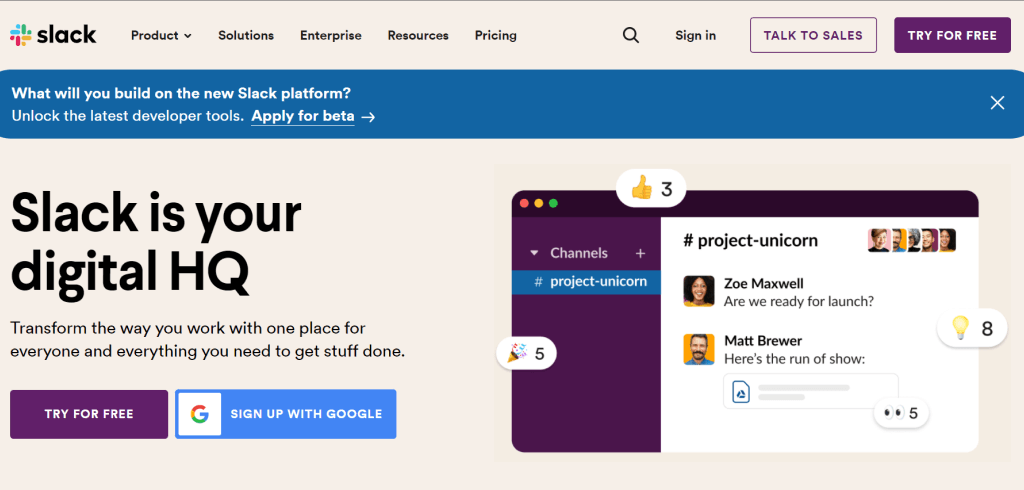Click the thumbs up reaction bubble
Viewport: 1024px width, 490px height.
651,189
